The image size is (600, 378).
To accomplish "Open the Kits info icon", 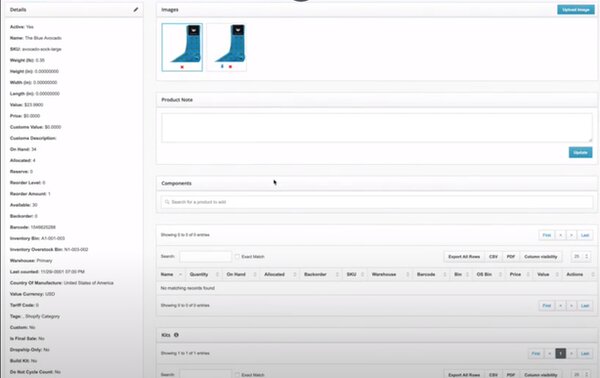I will pyautogui.click(x=176, y=335).
